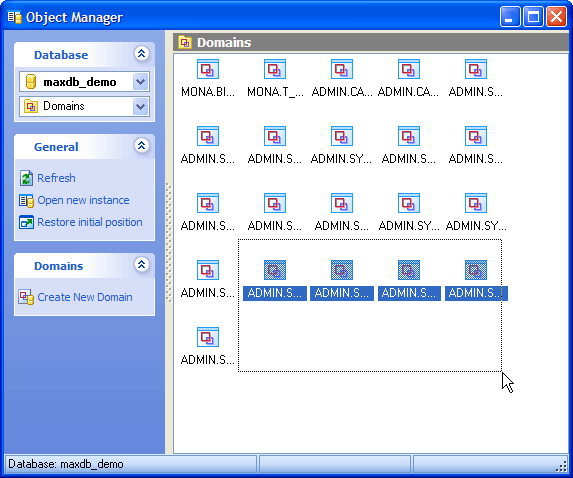
Task: Click the Create New Domain icon
Action: tap(26, 297)
